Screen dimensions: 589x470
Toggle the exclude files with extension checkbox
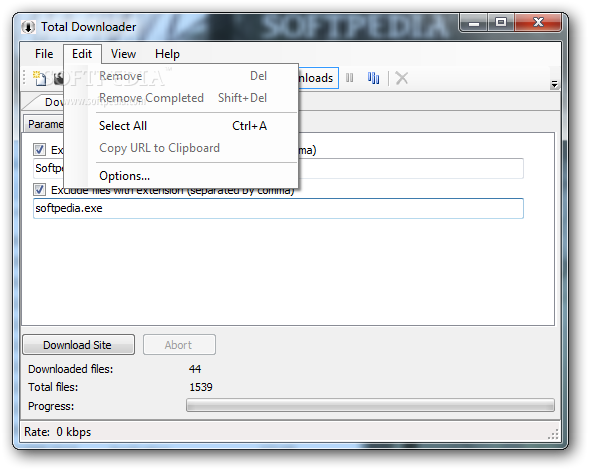[39, 190]
